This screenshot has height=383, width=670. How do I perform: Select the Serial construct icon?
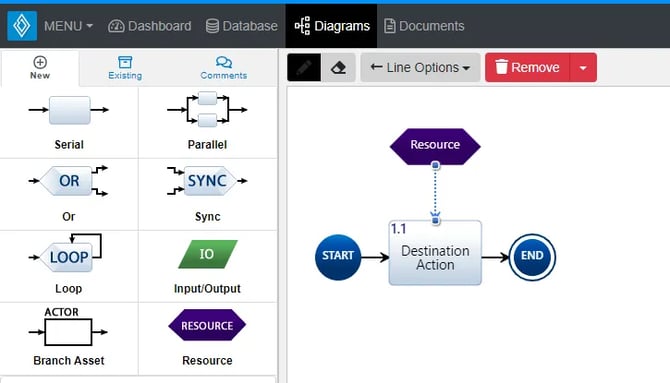69,110
